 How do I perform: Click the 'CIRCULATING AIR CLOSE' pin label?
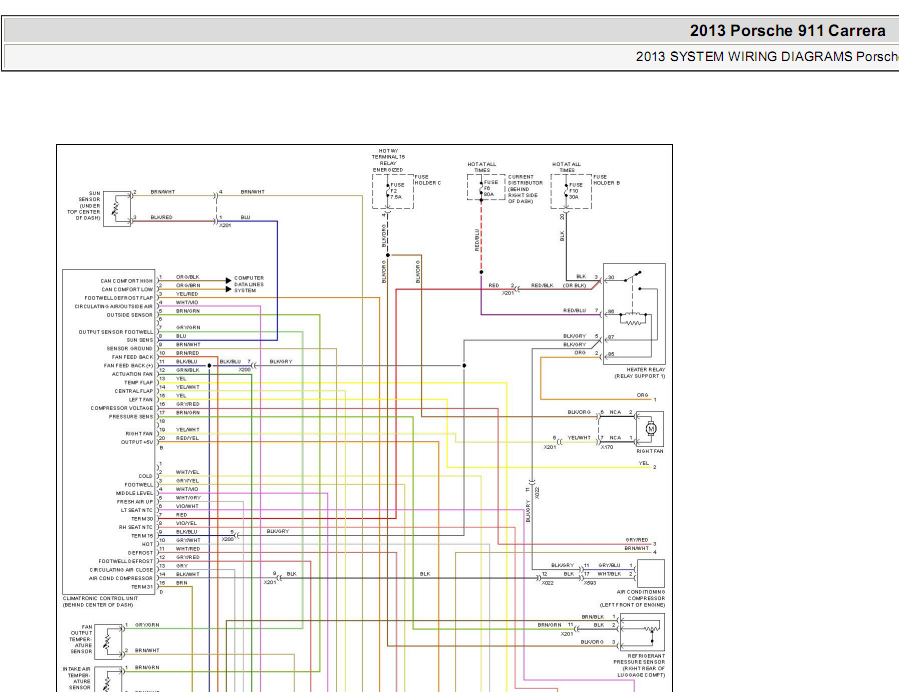coord(121,570)
